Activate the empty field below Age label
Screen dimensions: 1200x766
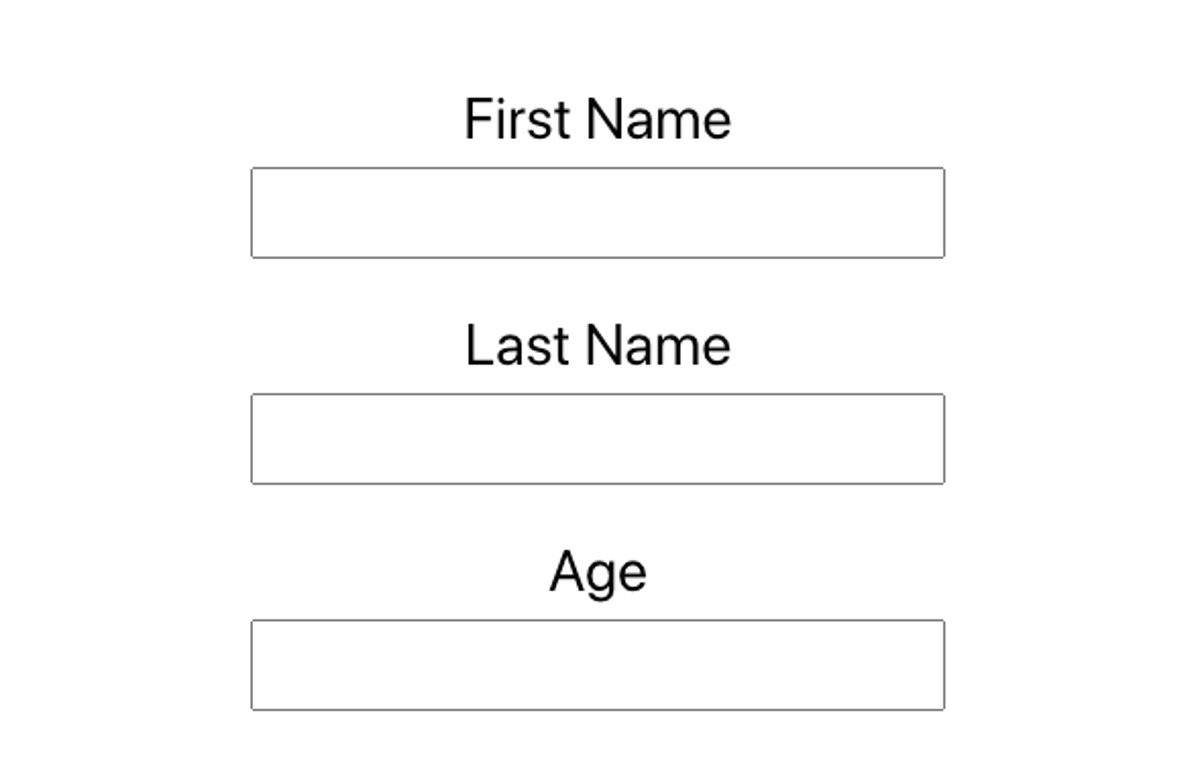click(x=597, y=665)
